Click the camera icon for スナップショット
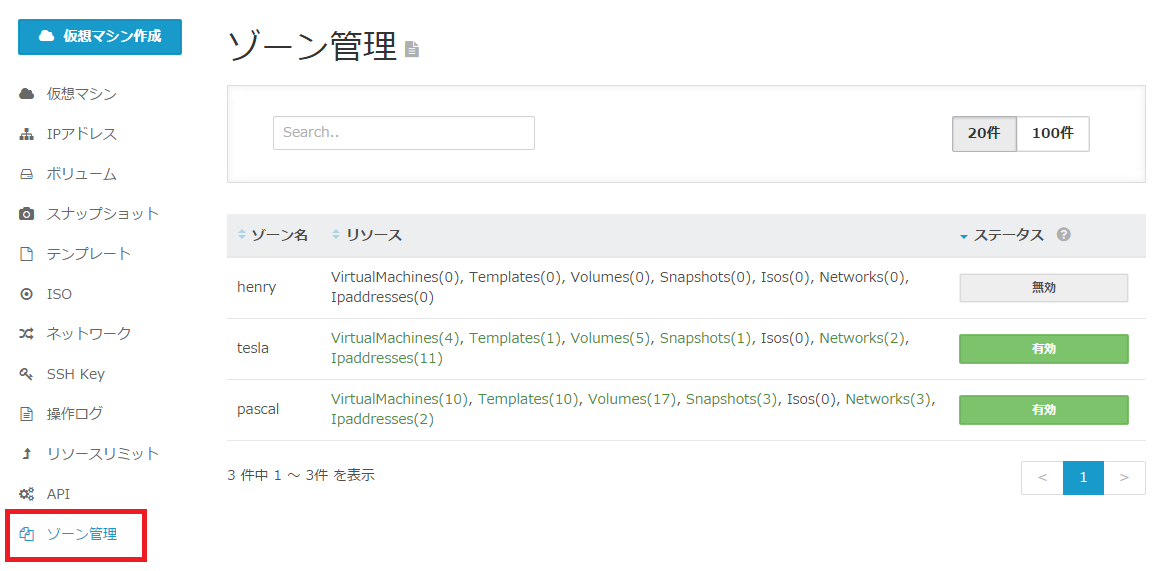Viewport: 1172px width, 571px height. [27, 214]
